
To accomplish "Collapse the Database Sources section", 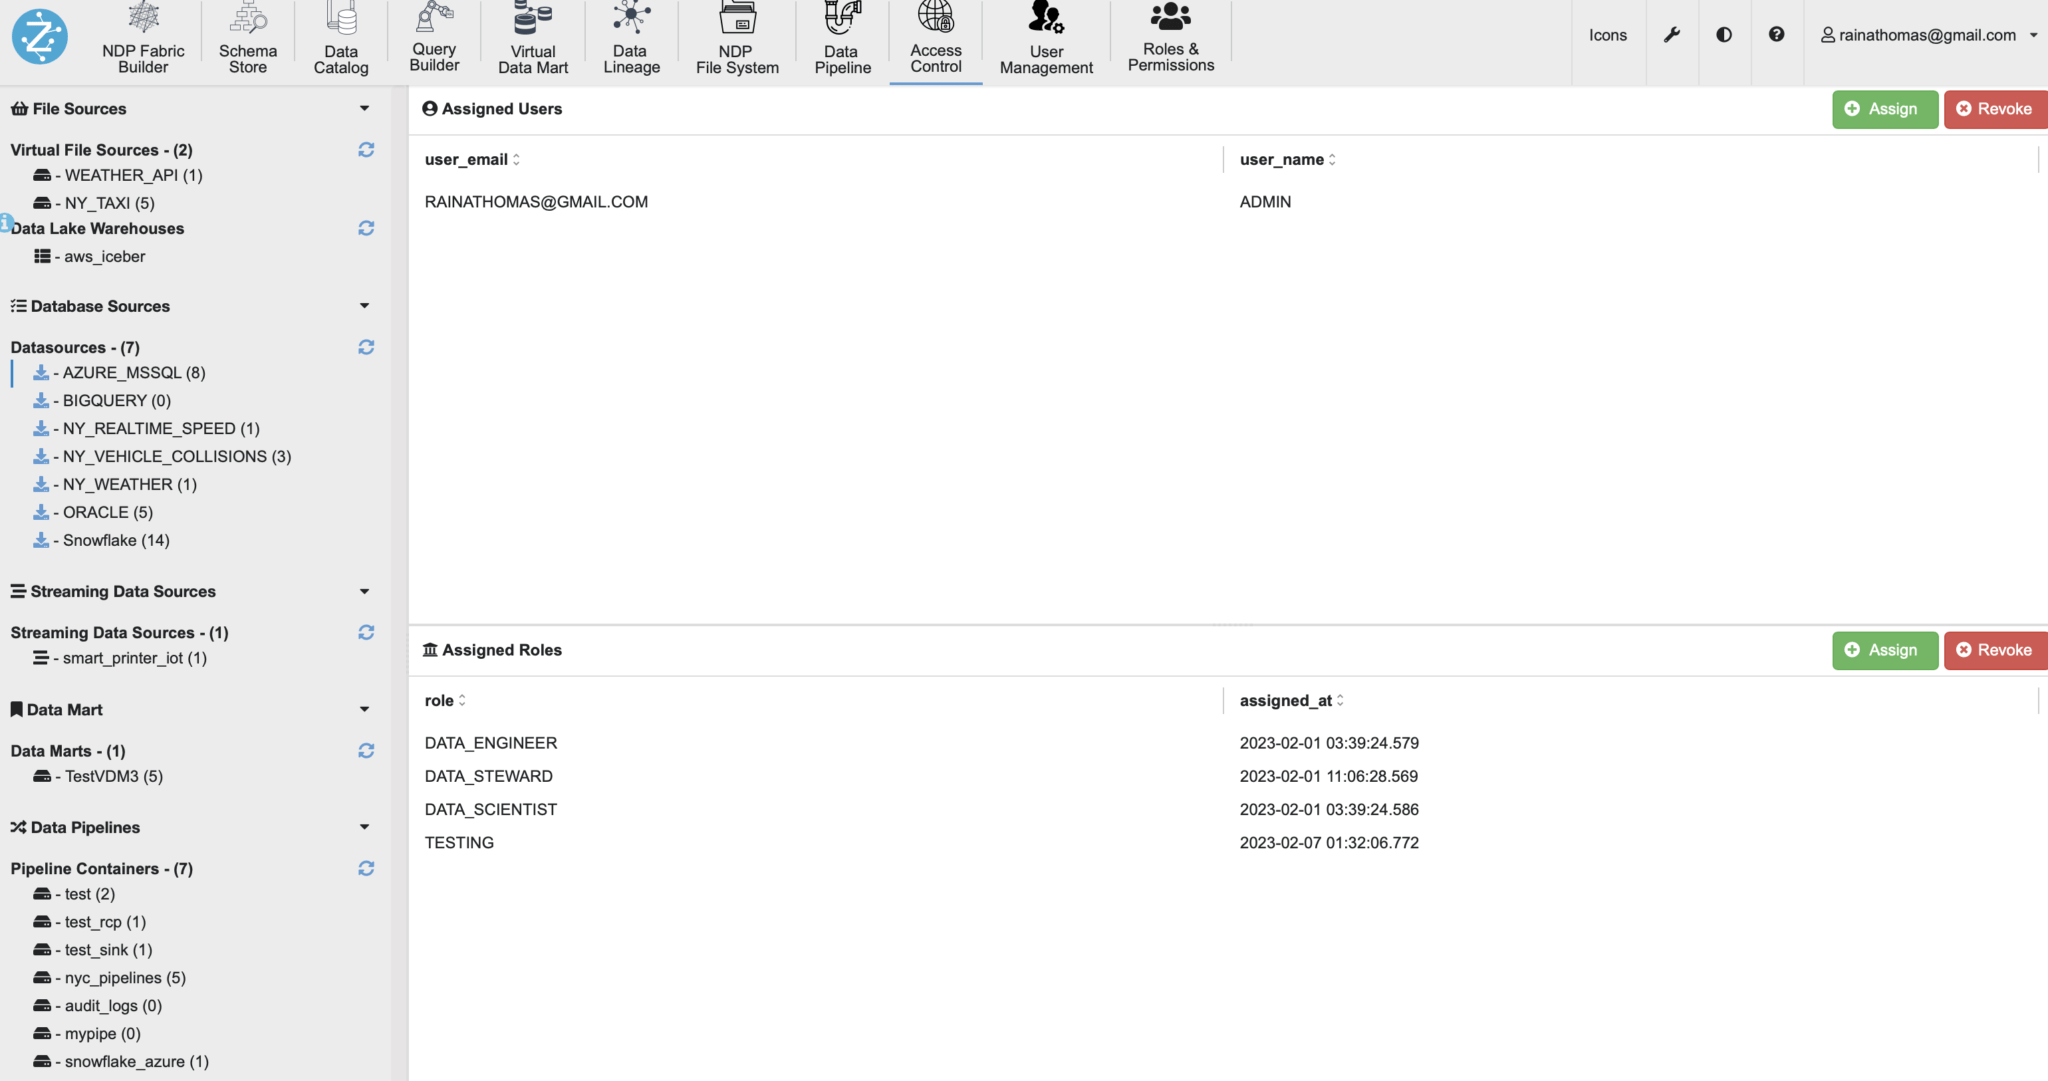I will [x=364, y=306].
